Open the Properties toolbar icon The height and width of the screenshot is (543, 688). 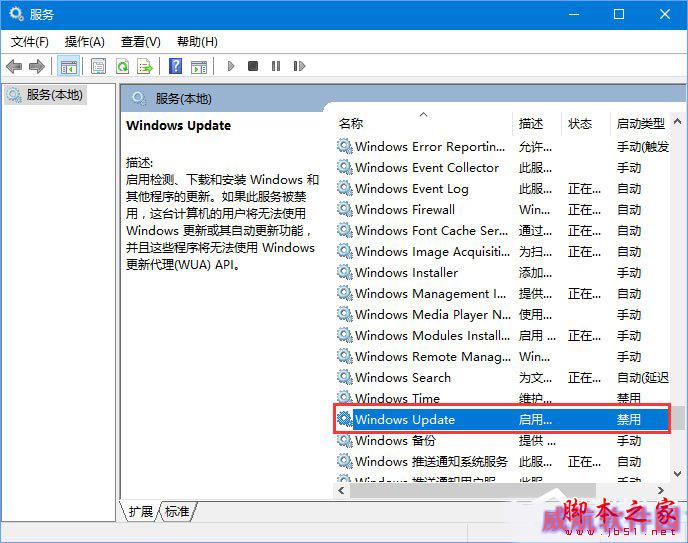click(98, 67)
